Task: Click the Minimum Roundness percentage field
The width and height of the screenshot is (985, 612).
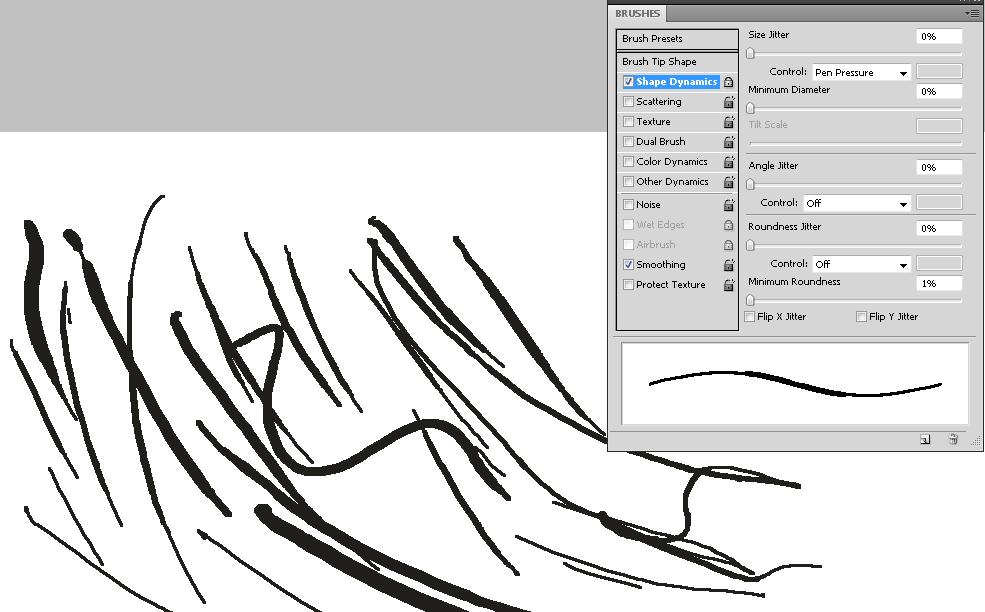Action: coord(939,284)
